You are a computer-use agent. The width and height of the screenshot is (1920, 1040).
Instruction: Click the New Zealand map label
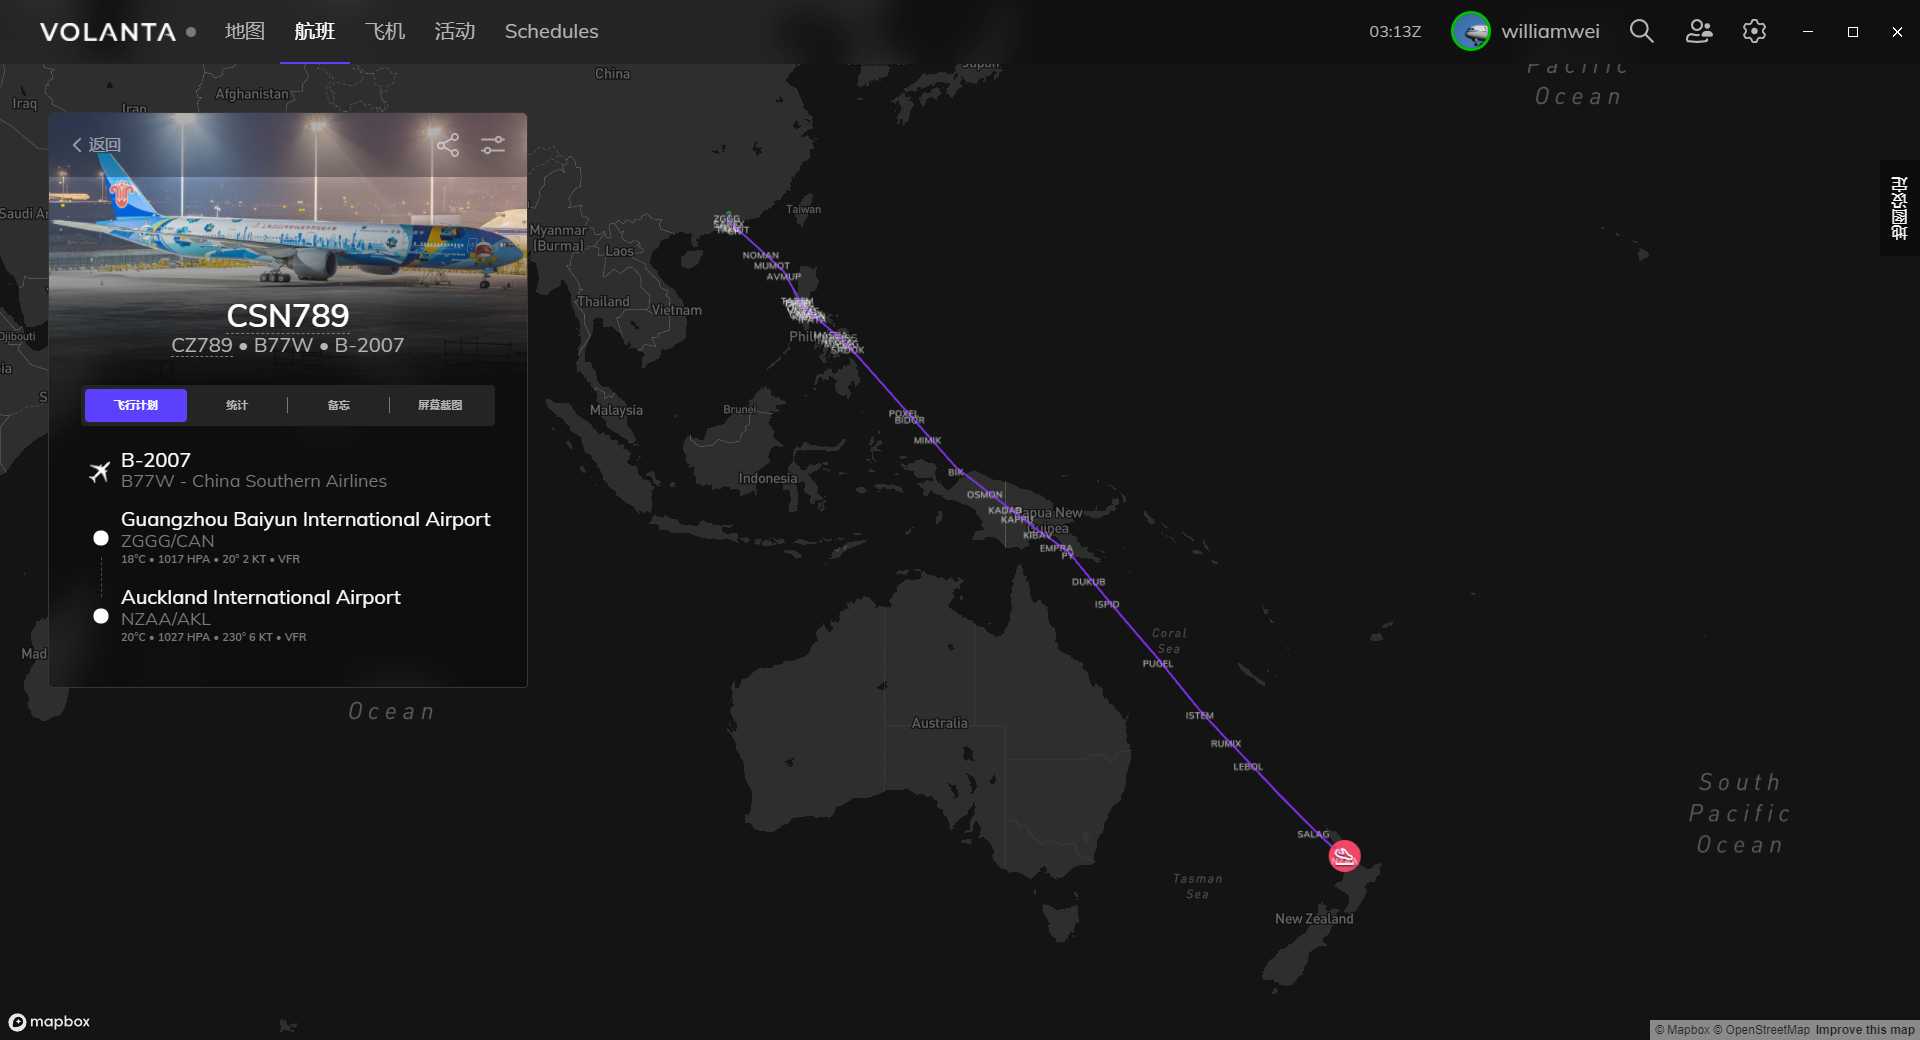1314,918
